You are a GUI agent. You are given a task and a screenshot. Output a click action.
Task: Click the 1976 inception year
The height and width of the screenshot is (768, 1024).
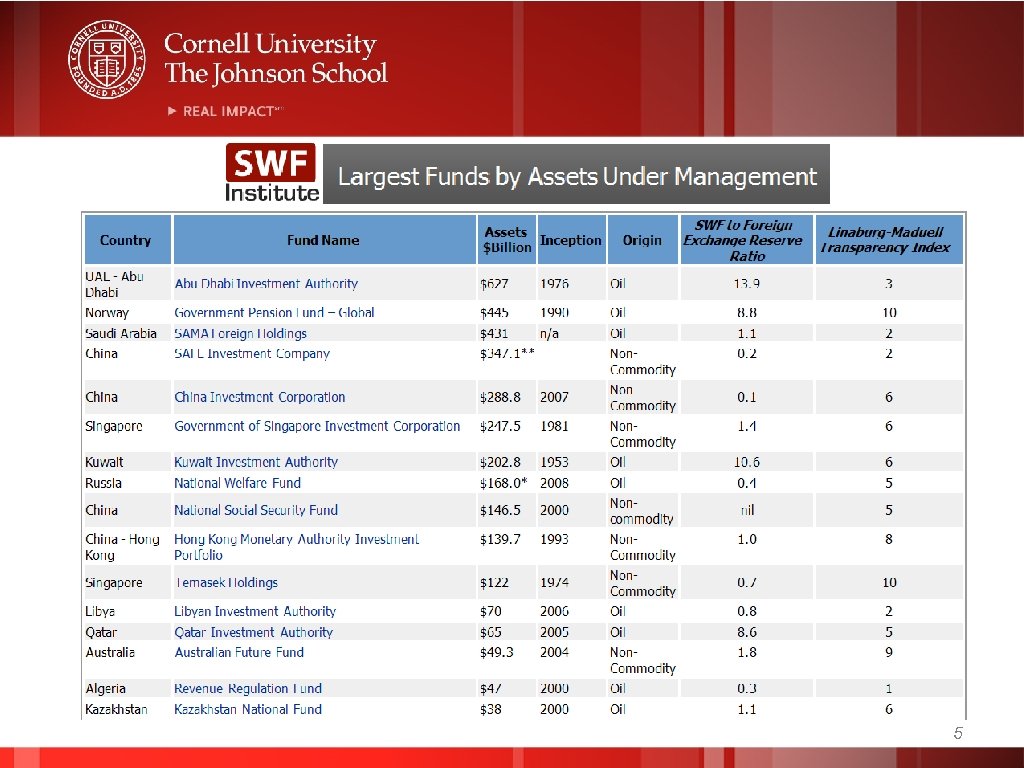click(554, 283)
